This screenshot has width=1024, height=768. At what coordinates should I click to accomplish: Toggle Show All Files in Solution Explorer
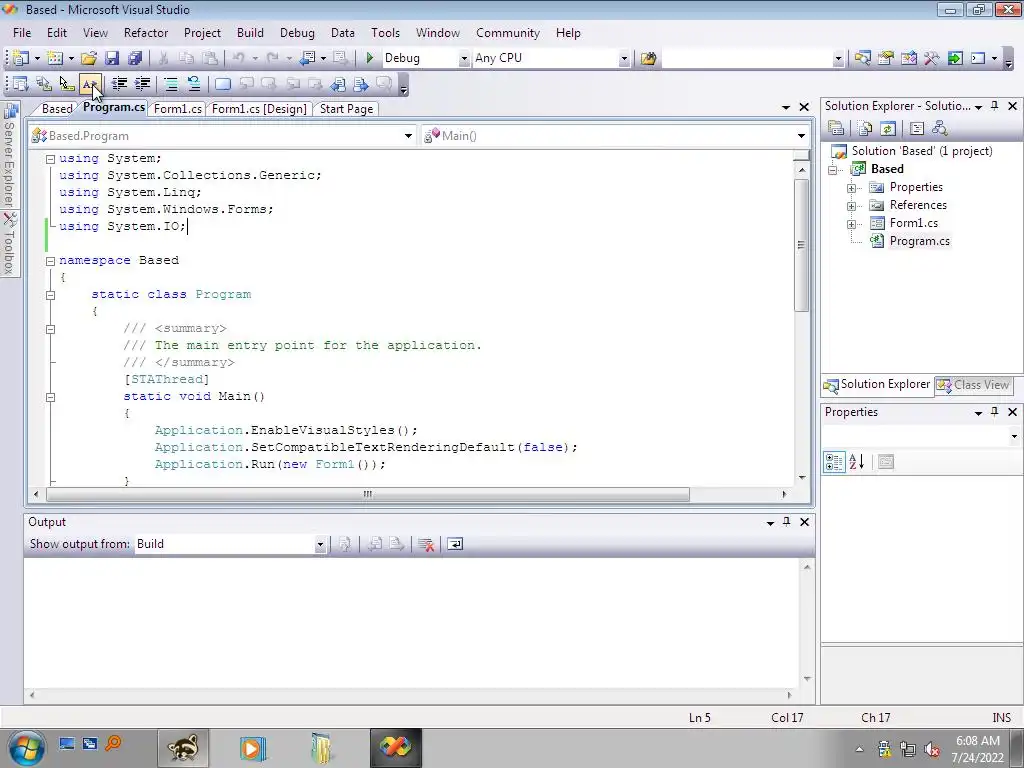click(x=865, y=129)
